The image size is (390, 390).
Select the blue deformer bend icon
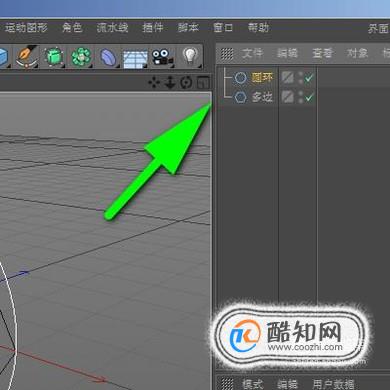click(x=108, y=57)
